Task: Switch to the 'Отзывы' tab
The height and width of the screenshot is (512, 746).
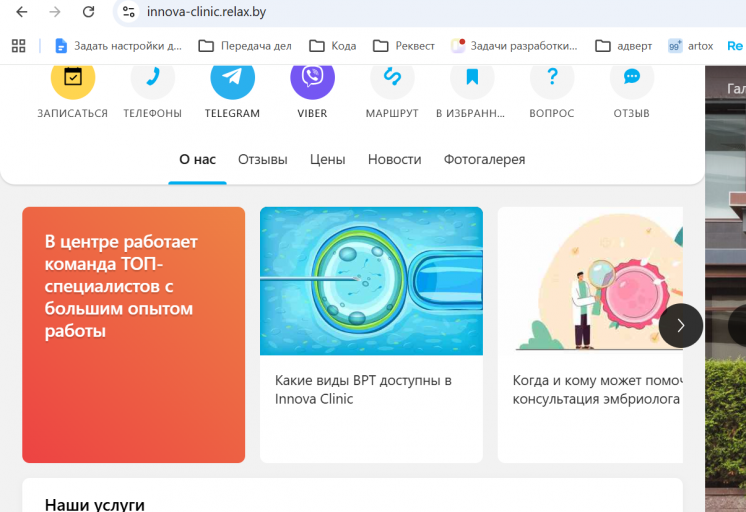Action: point(263,159)
